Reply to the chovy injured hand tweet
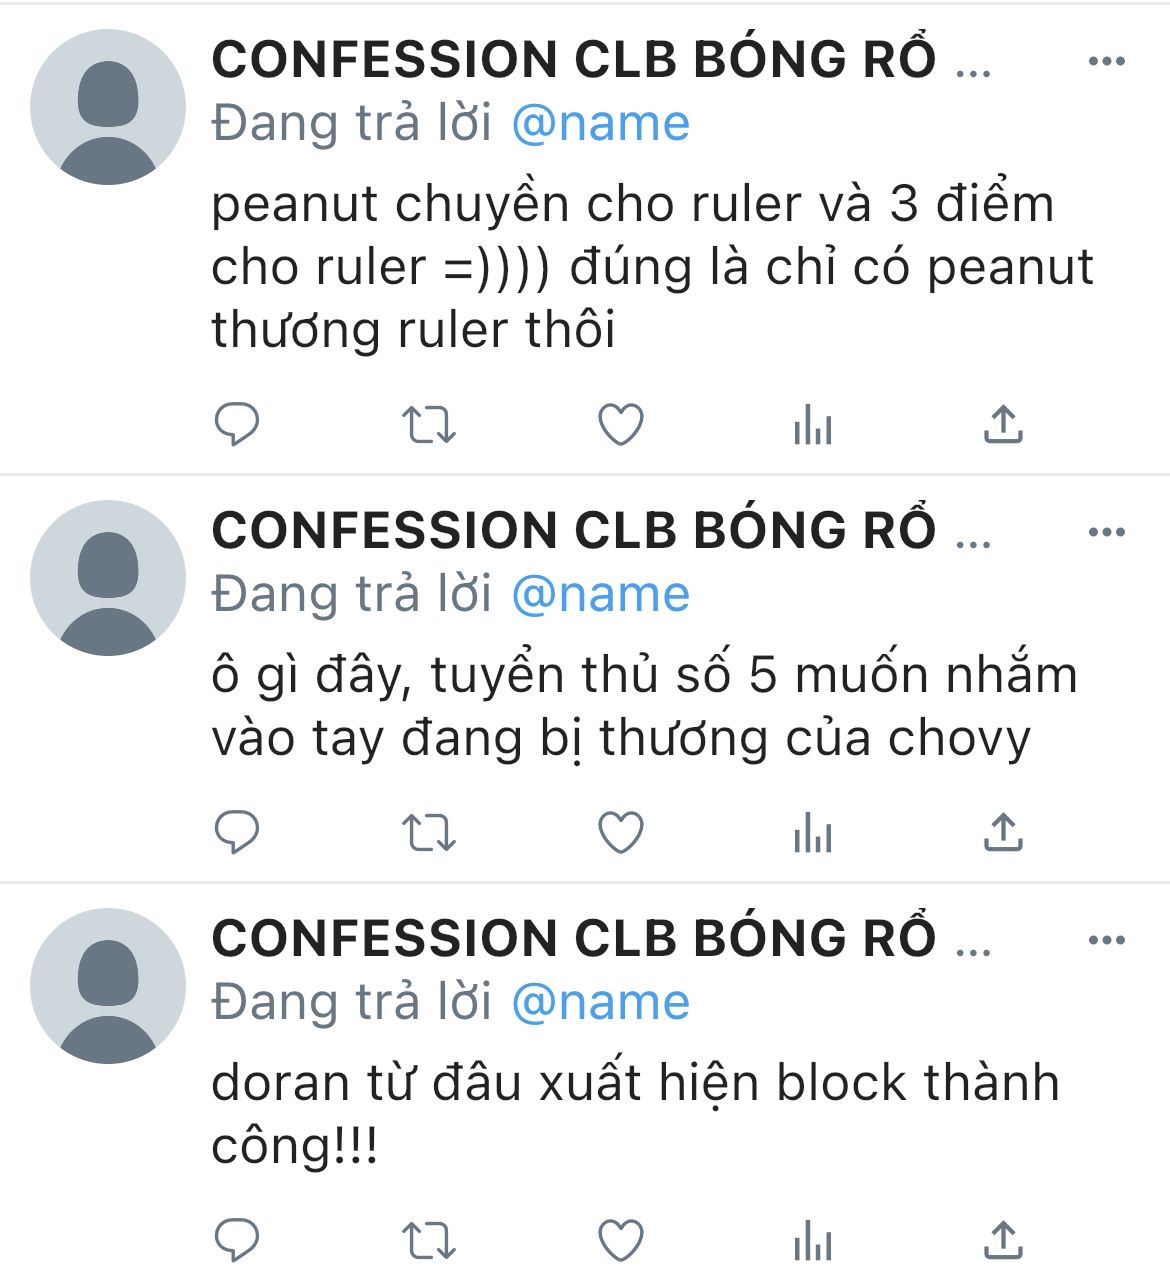This screenshot has height=1287, width=1170. [x=237, y=832]
